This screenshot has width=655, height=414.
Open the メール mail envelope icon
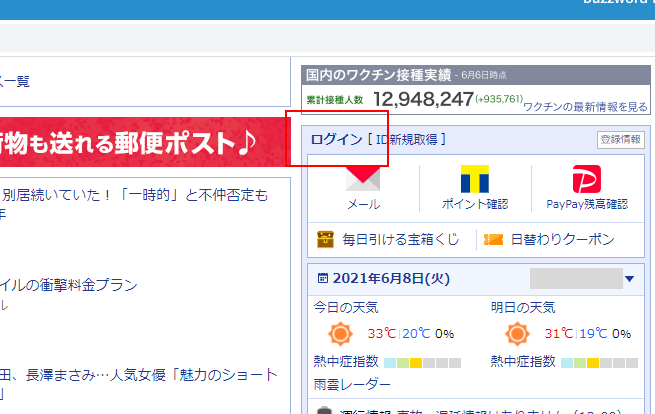(x=363, y=180)
